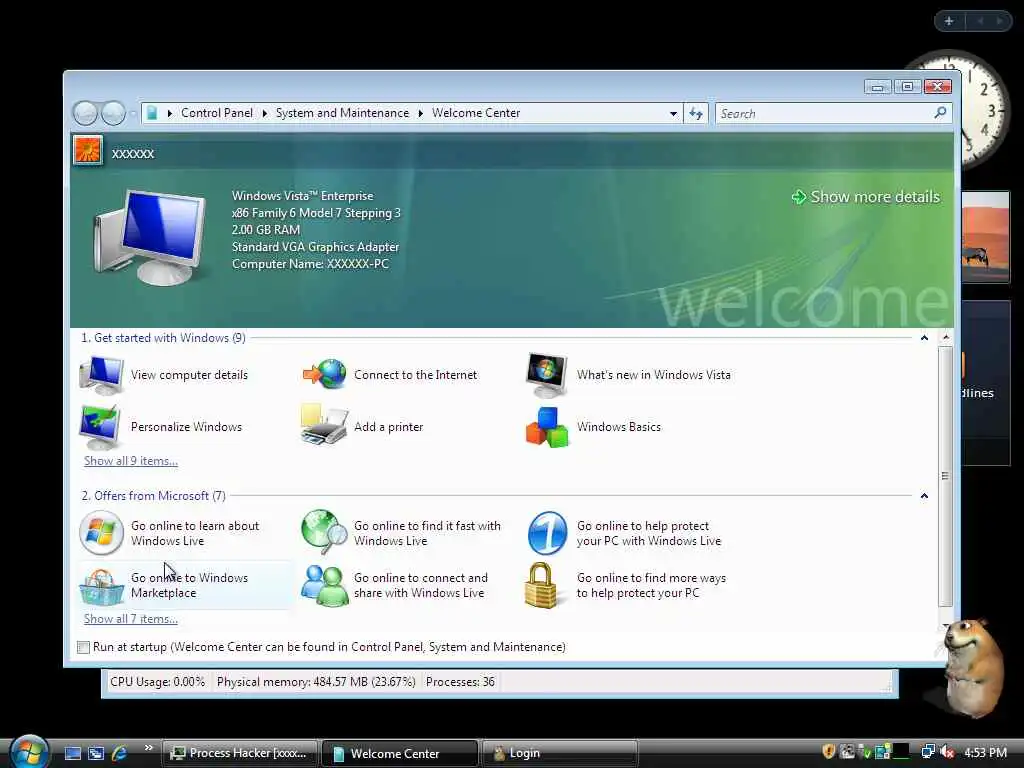Click the muted volume tray icon
The height and width of the screenshot is (768, 1024).
pos(946,753)
